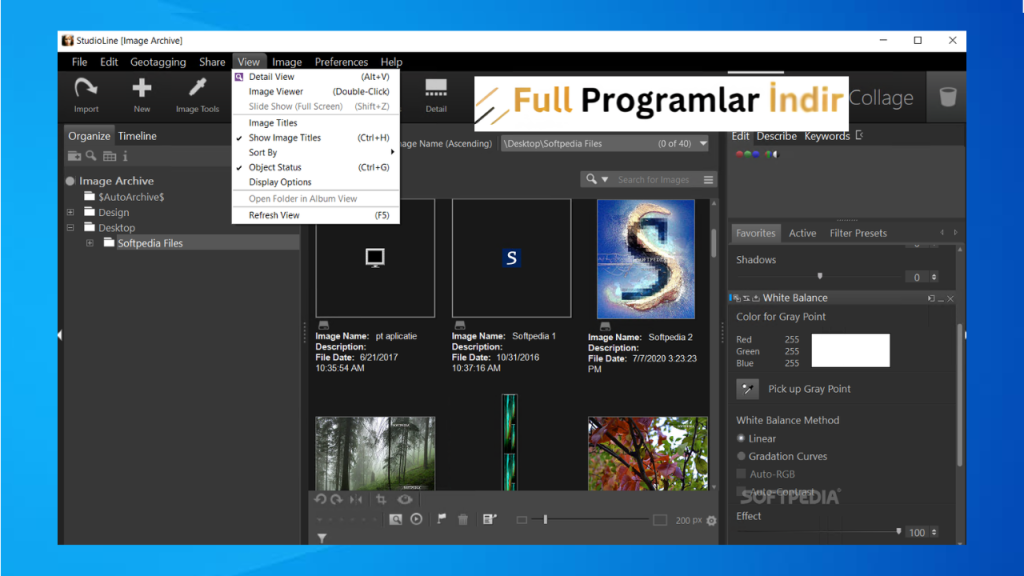The image size is (1024, 576).
Task: Select the Linear white balance method
Action: point(741,438)
